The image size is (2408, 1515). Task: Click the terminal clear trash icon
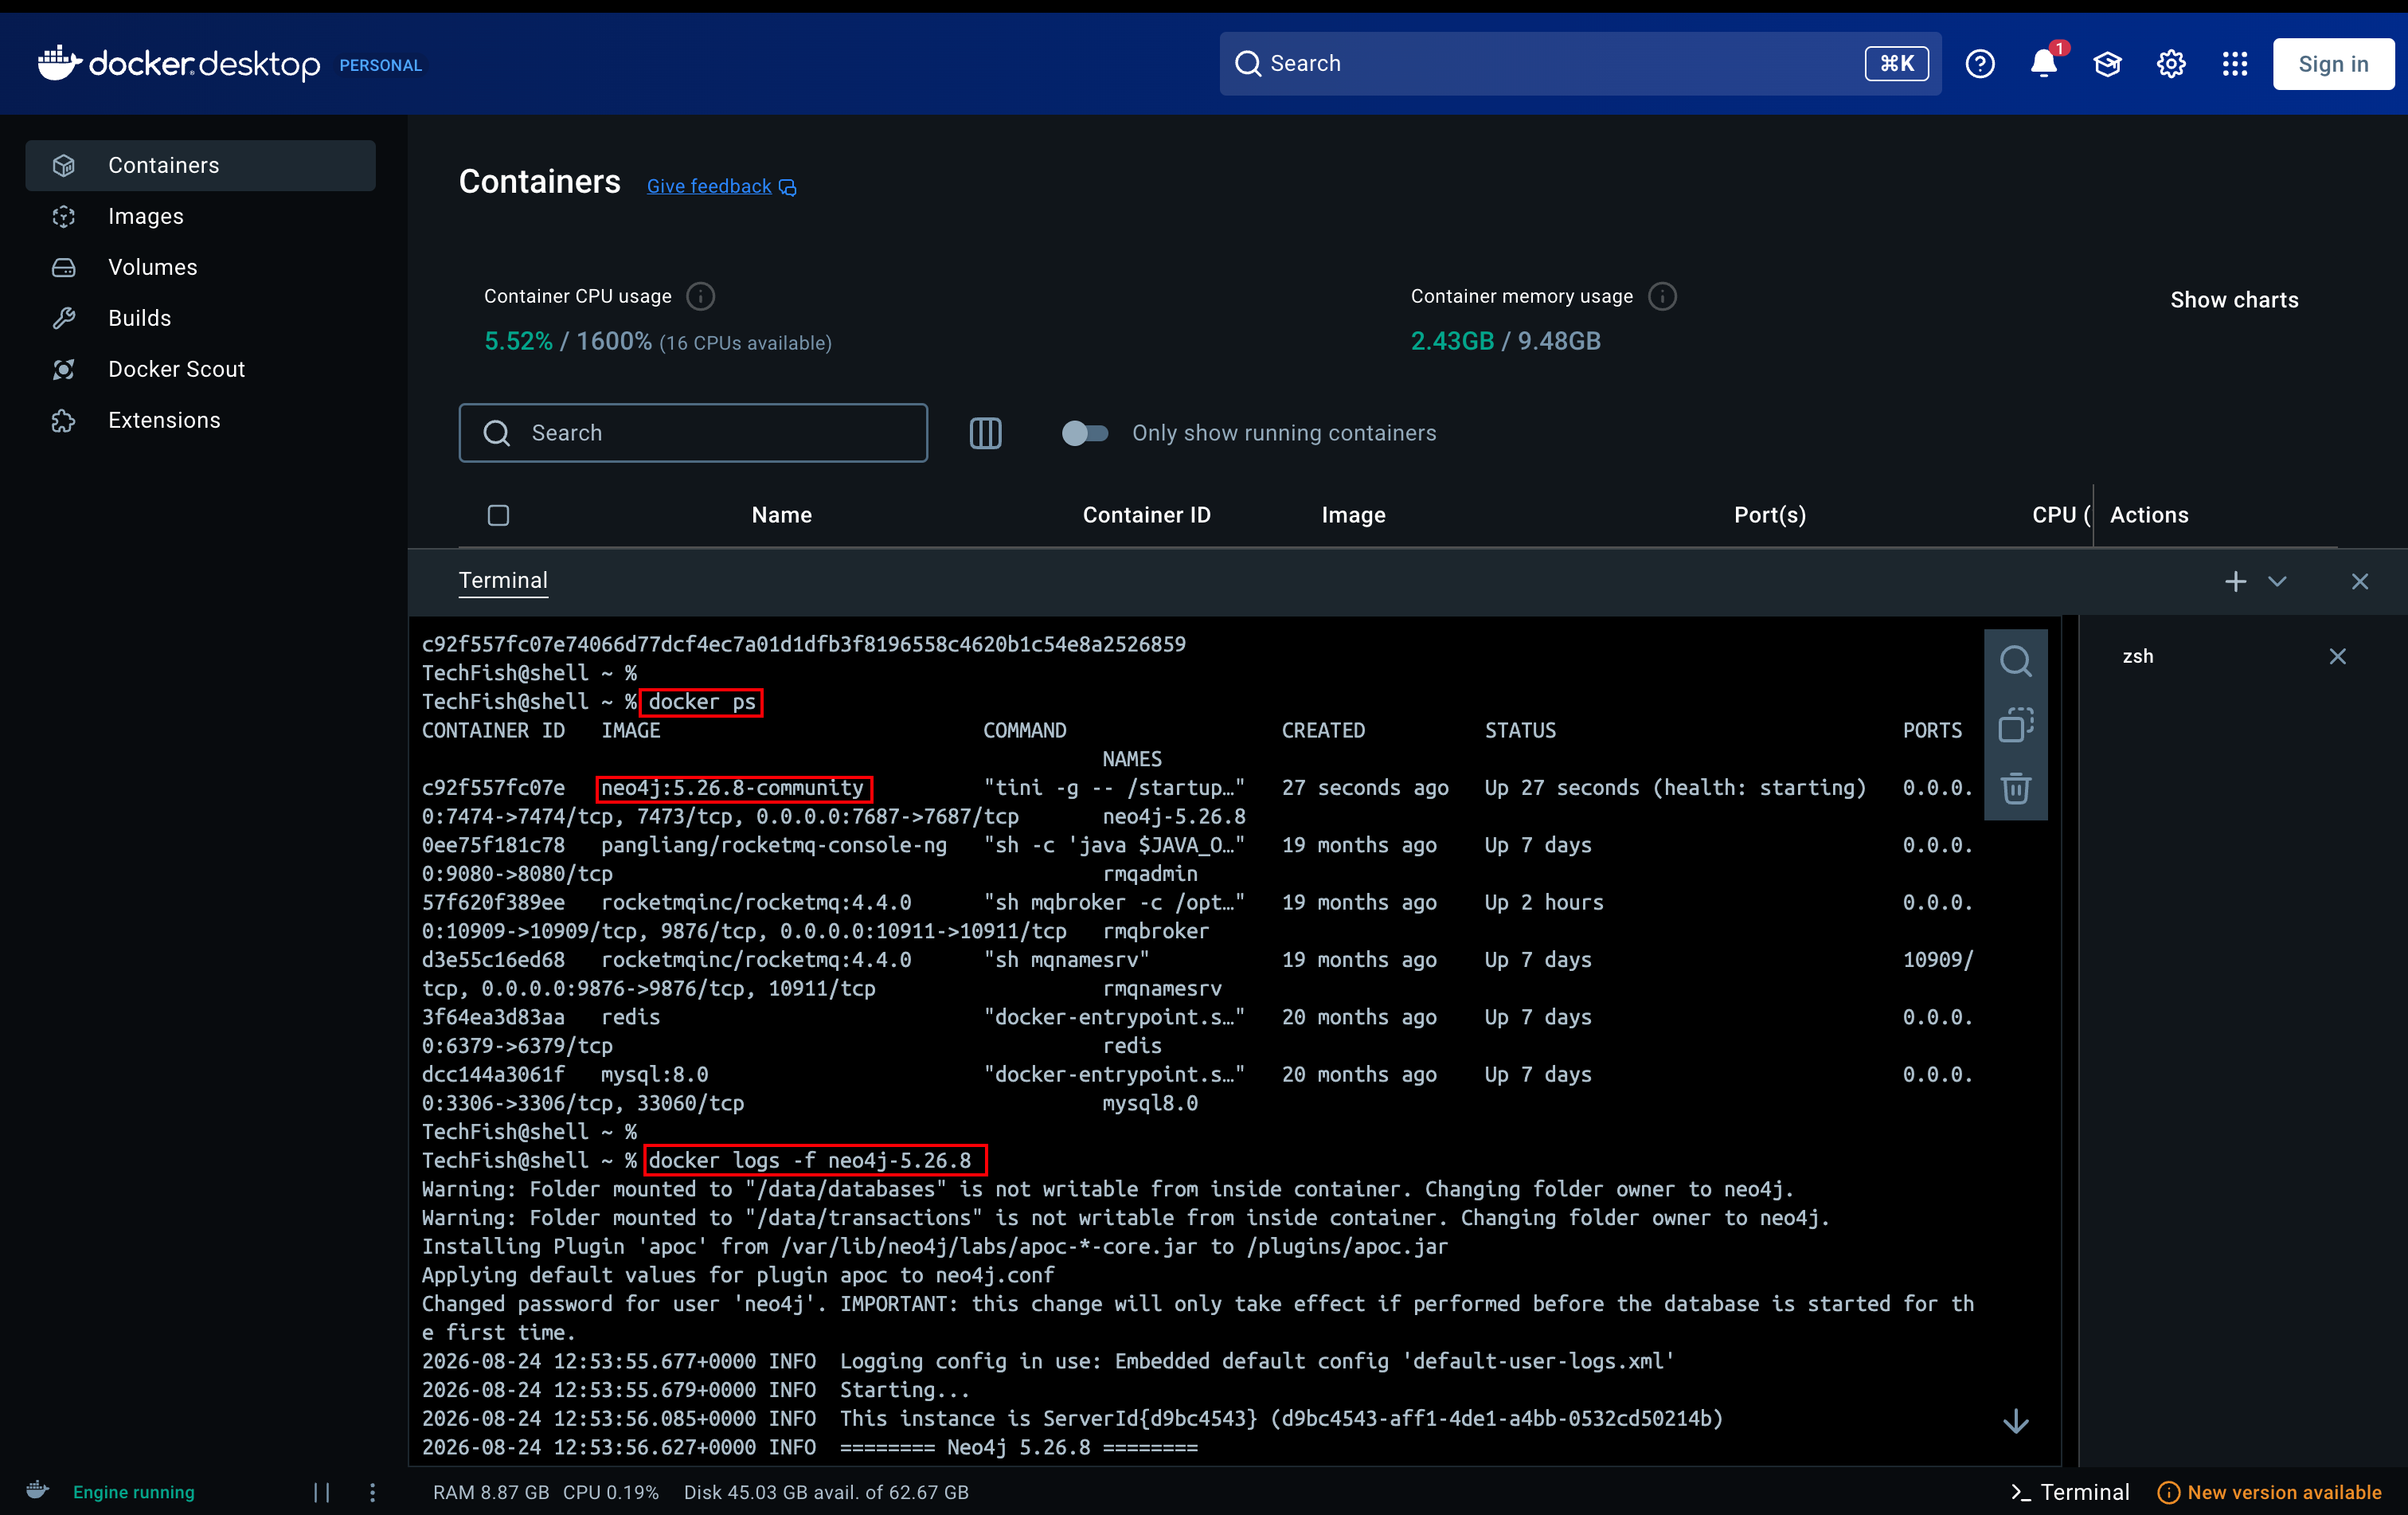pyautogui.click(x=2015, y=788)
